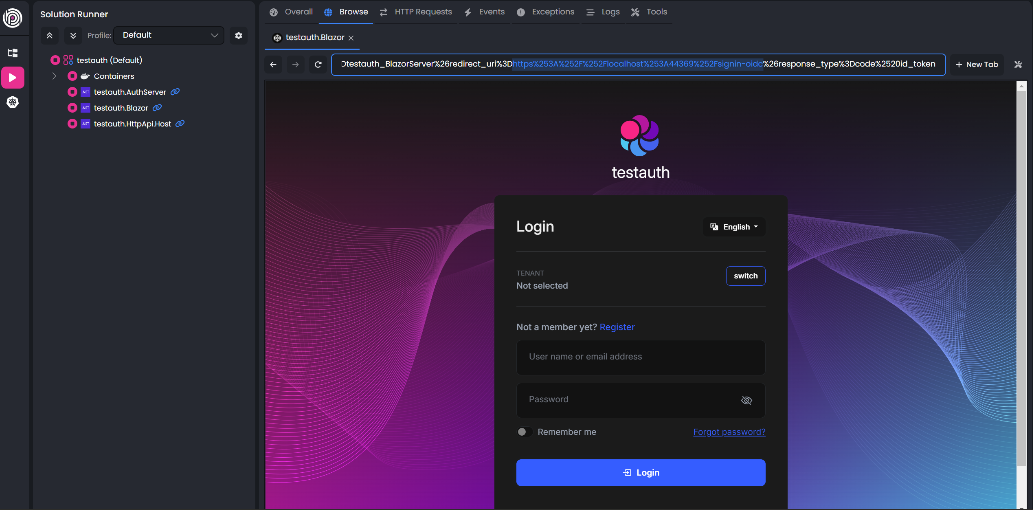The image size is (1033, 510).
Task: Open the Kubernetes panel in left sidebar
Action: 13,102
